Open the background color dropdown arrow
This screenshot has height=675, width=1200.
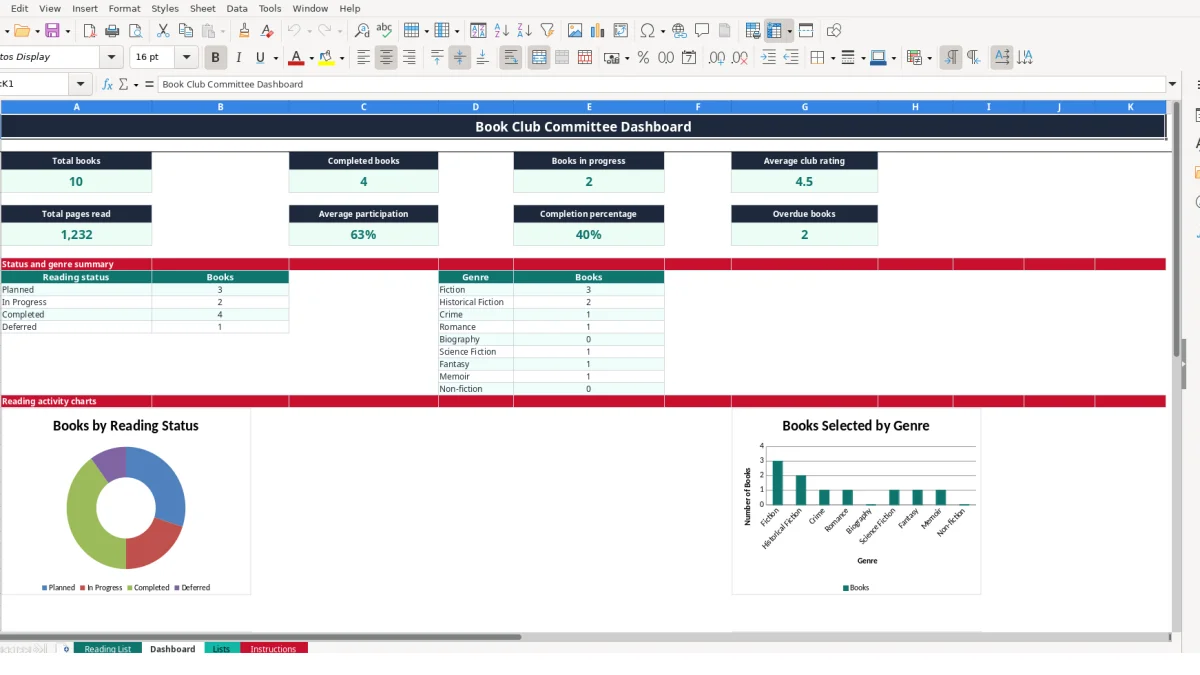pos(342,58)
